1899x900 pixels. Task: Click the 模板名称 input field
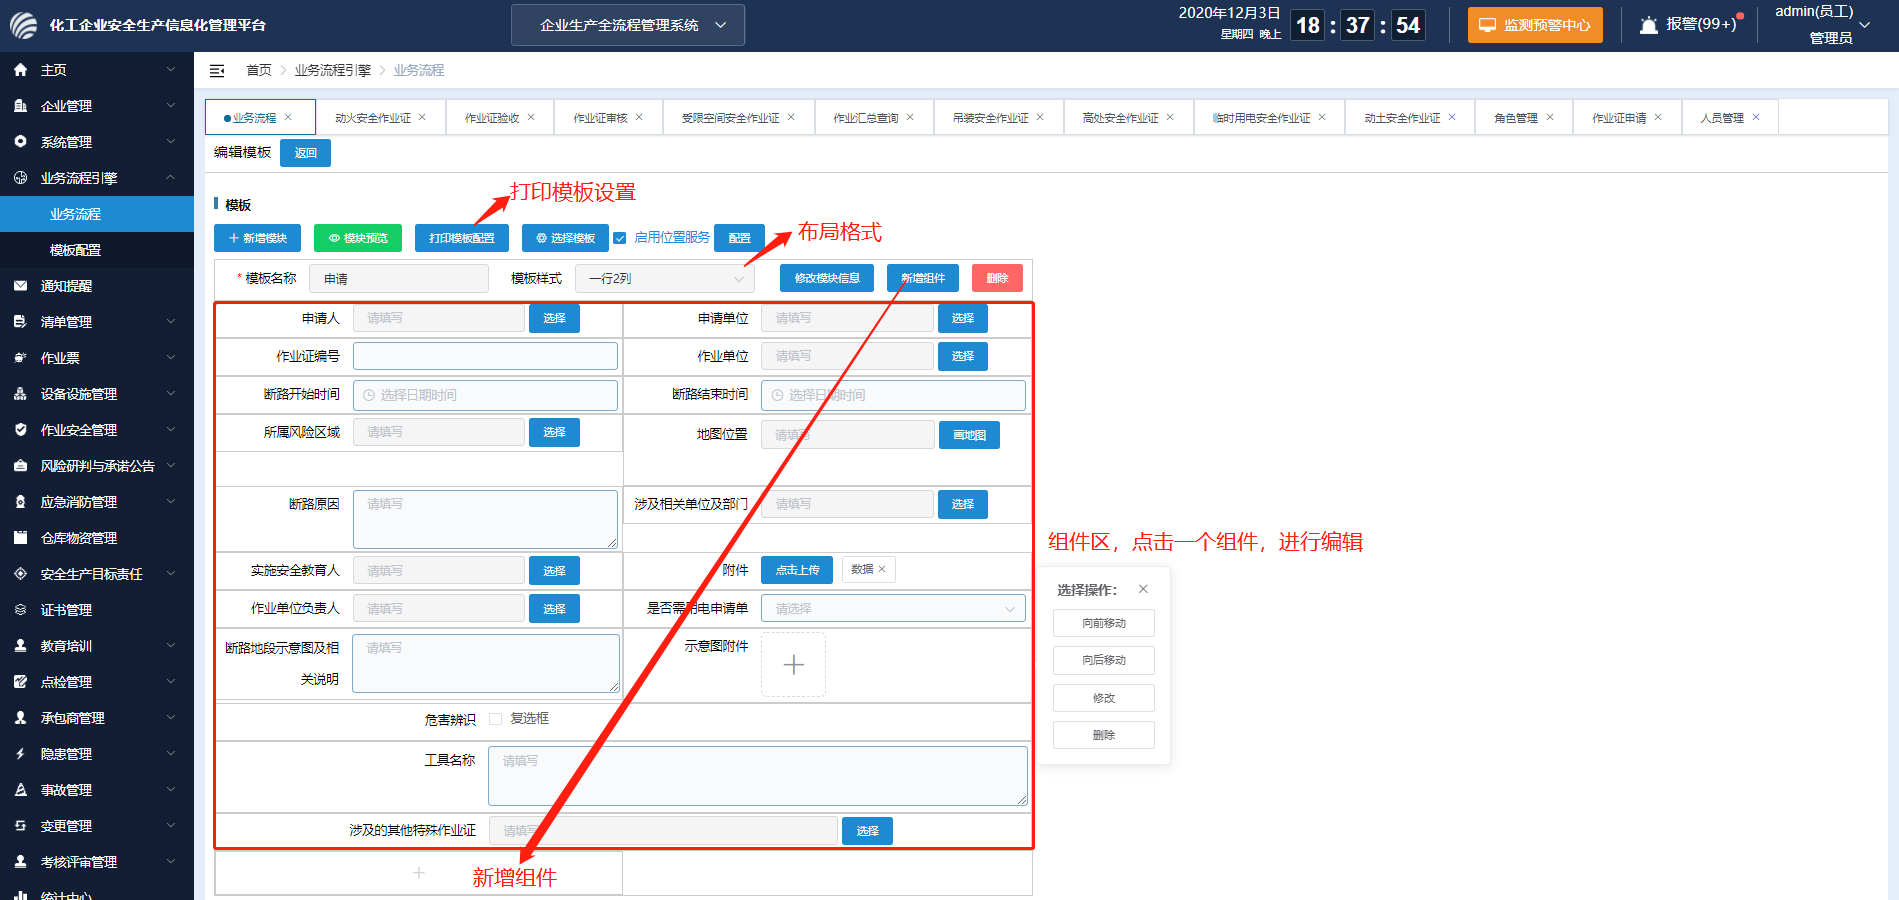click(399, 279)
